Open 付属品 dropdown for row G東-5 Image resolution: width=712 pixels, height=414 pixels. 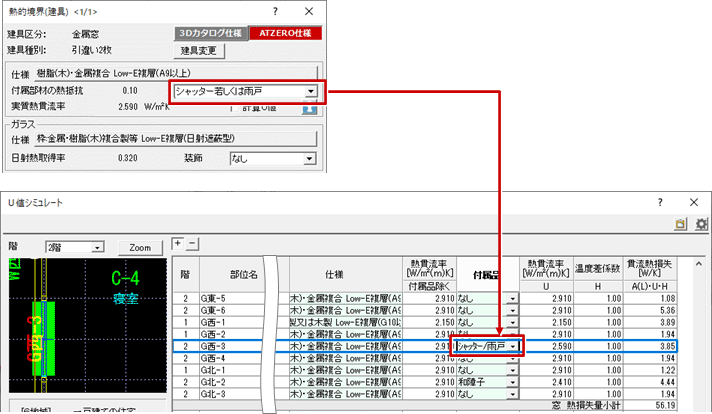click(513, 299)
